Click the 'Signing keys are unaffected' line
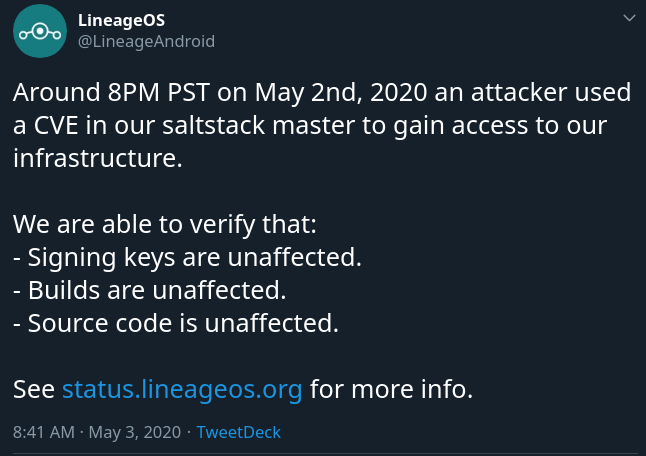The height and width of the screenshot is (456, 646). (187, 258)
